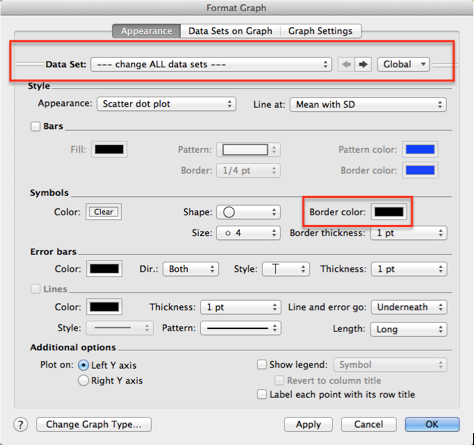Open the Data Set selection dropdown
The width and height of the screenshot is (475, 446).
point(211,64)
